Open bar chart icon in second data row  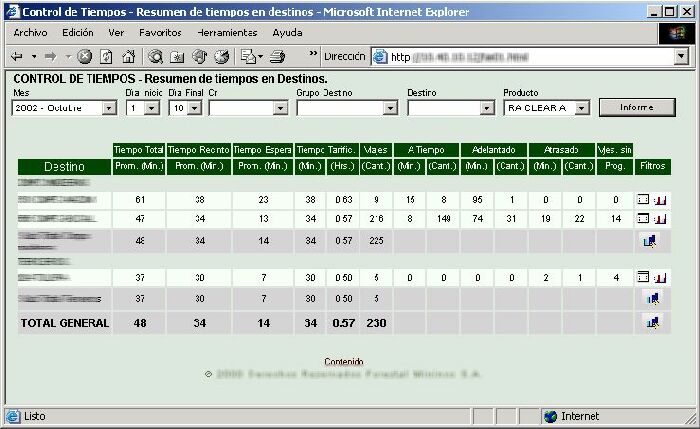659,218
